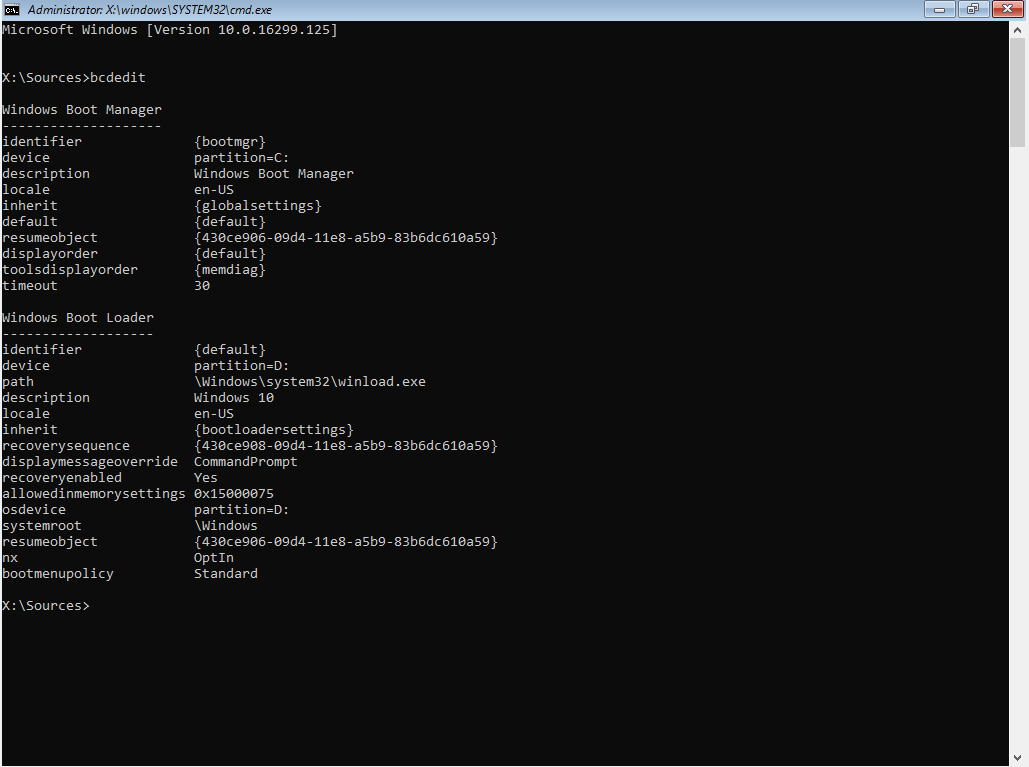Click the last 'X:\Sources>' prompt line
This screenshot has height=767, width=1029.
pos(46,606)
